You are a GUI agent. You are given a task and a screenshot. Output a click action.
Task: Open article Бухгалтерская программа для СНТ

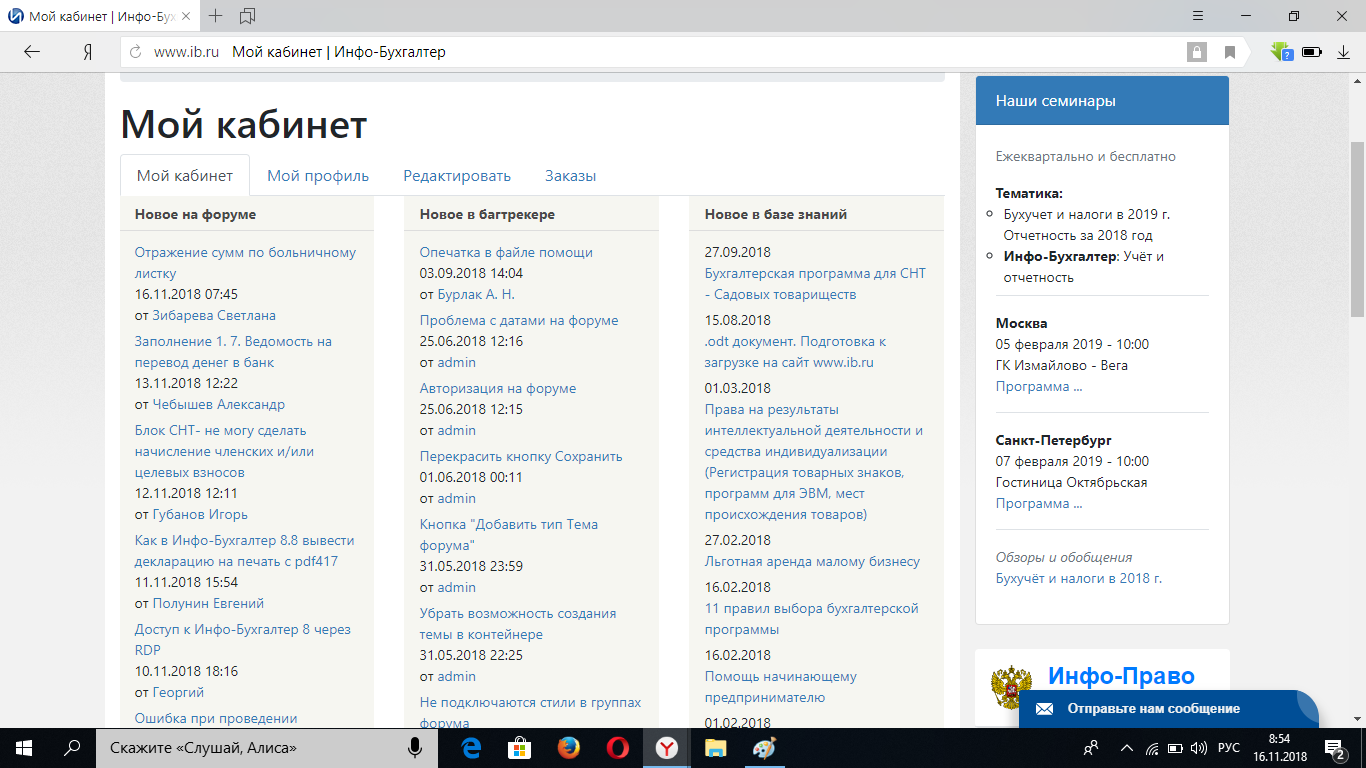(x=816, y=284)
